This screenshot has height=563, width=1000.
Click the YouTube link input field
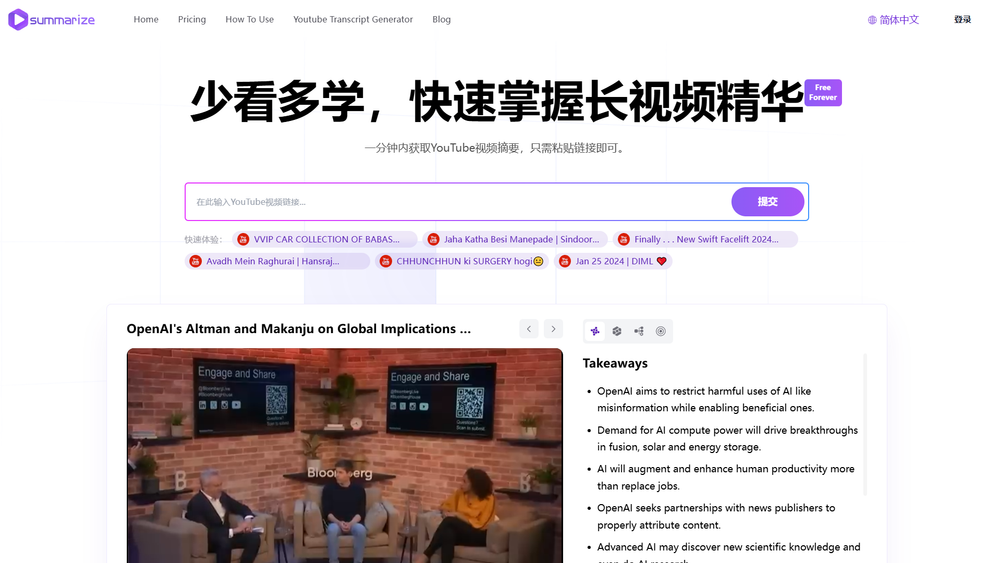(459, 202)
